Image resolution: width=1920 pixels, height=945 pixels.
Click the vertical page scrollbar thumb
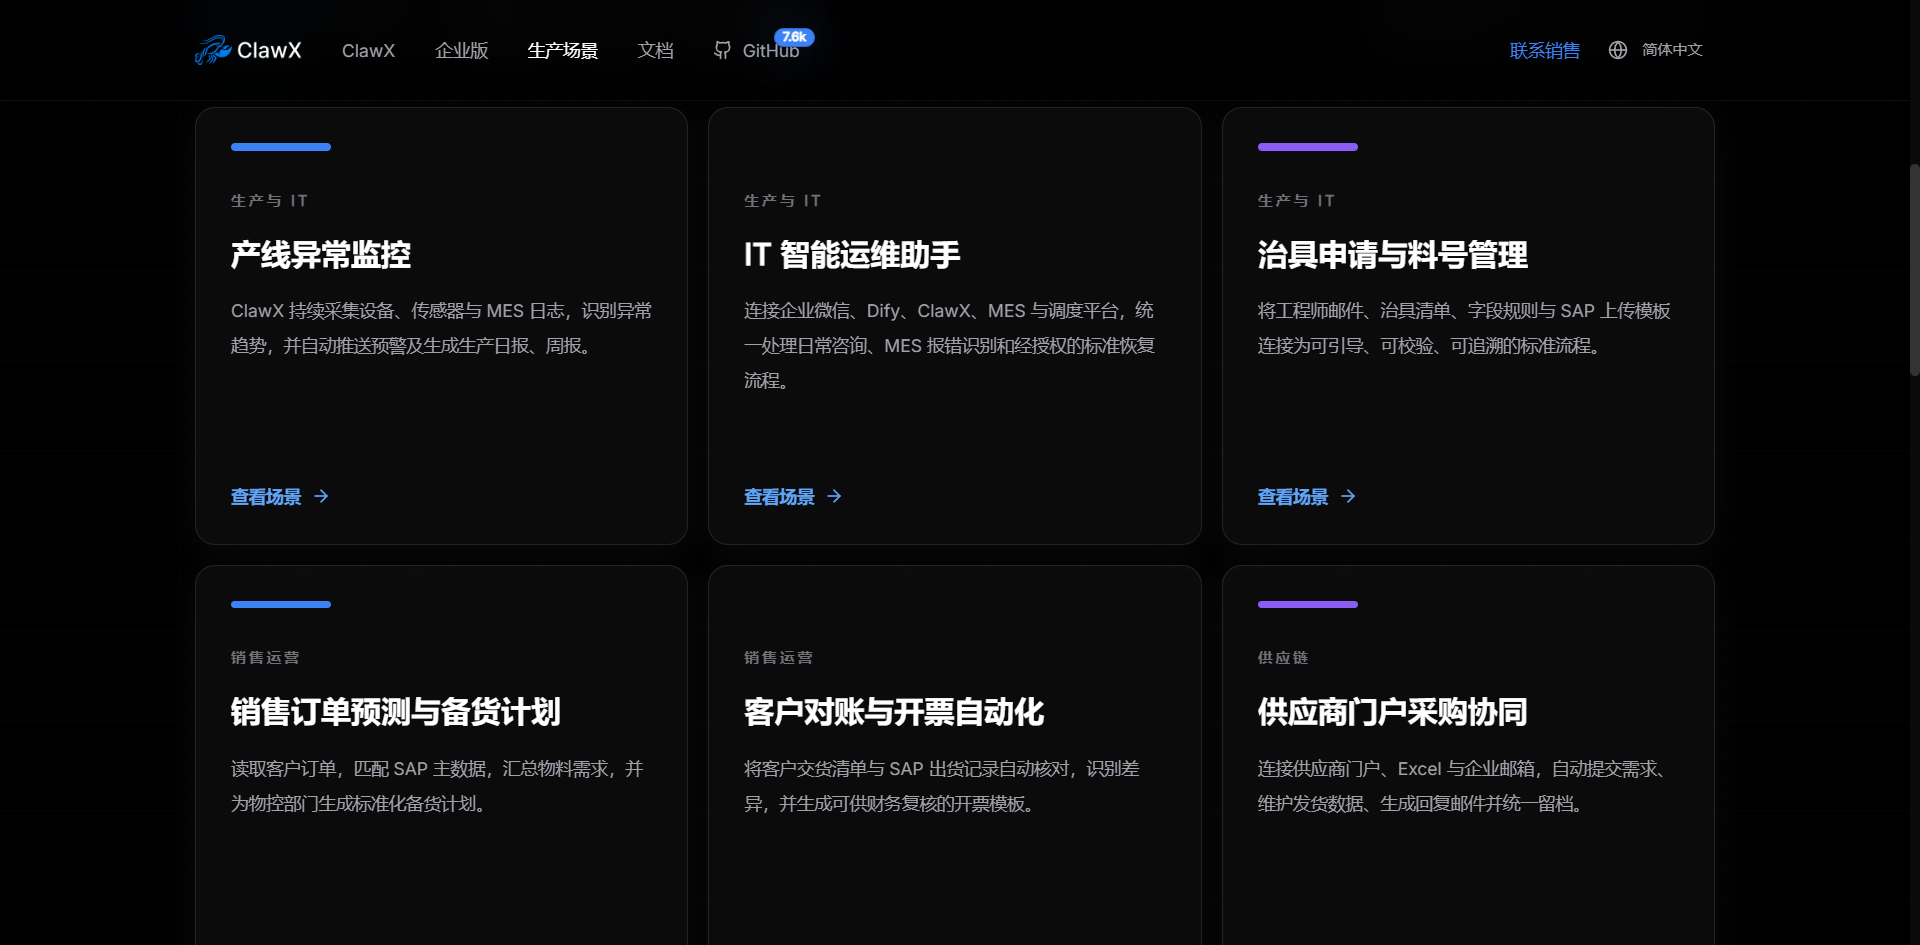(x=1914, y=270)
